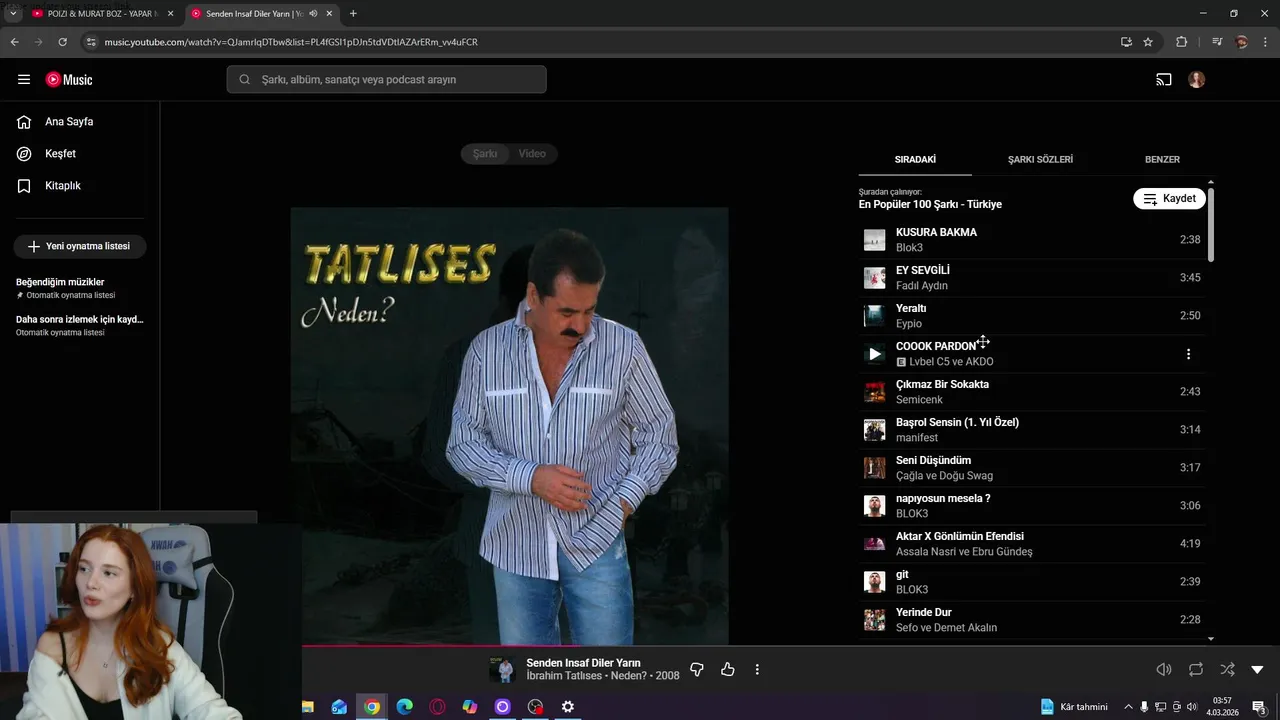Click install app icon in address bar
The width and height of the screenshot is (1280, 720).
[1126, 42]
